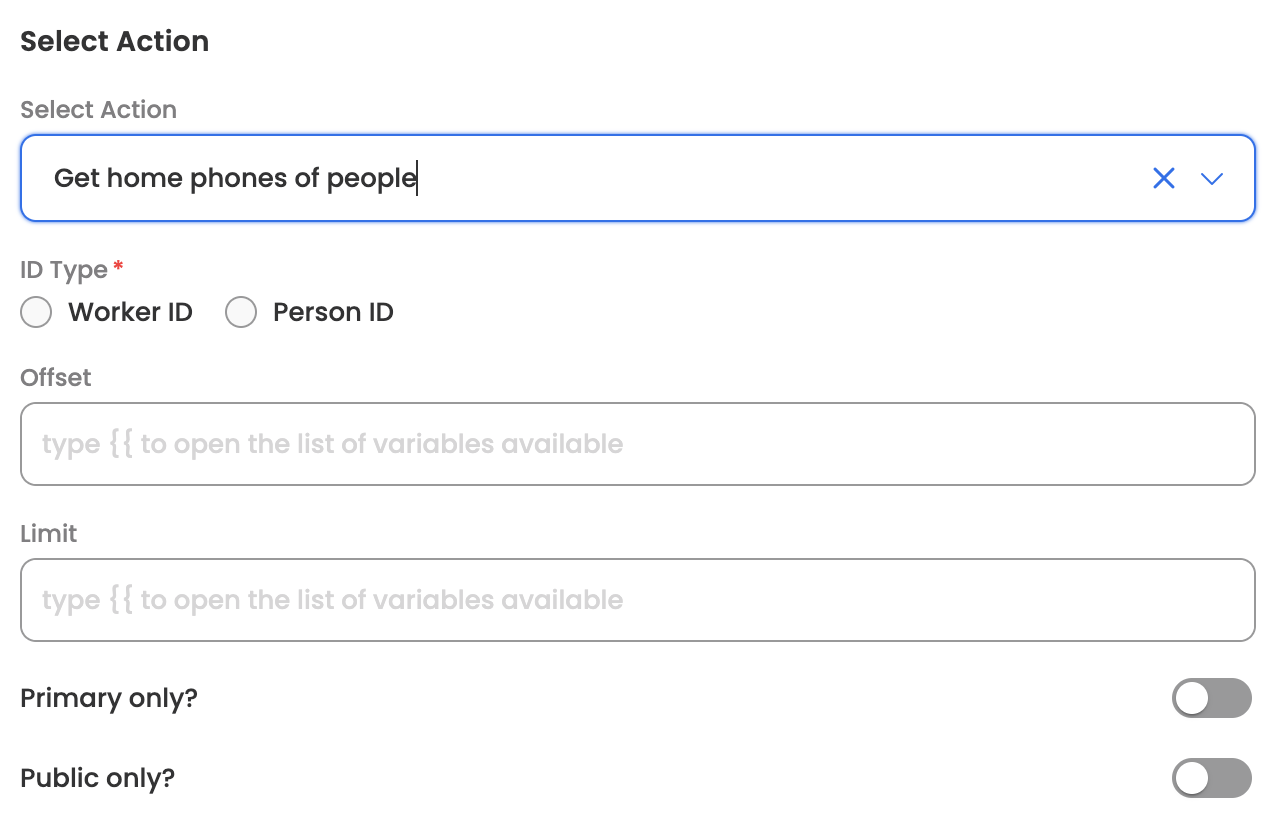Select the Worker ID radio circle
The width and height of the screenshot is (1278, 818).
(x=36, y=313)
